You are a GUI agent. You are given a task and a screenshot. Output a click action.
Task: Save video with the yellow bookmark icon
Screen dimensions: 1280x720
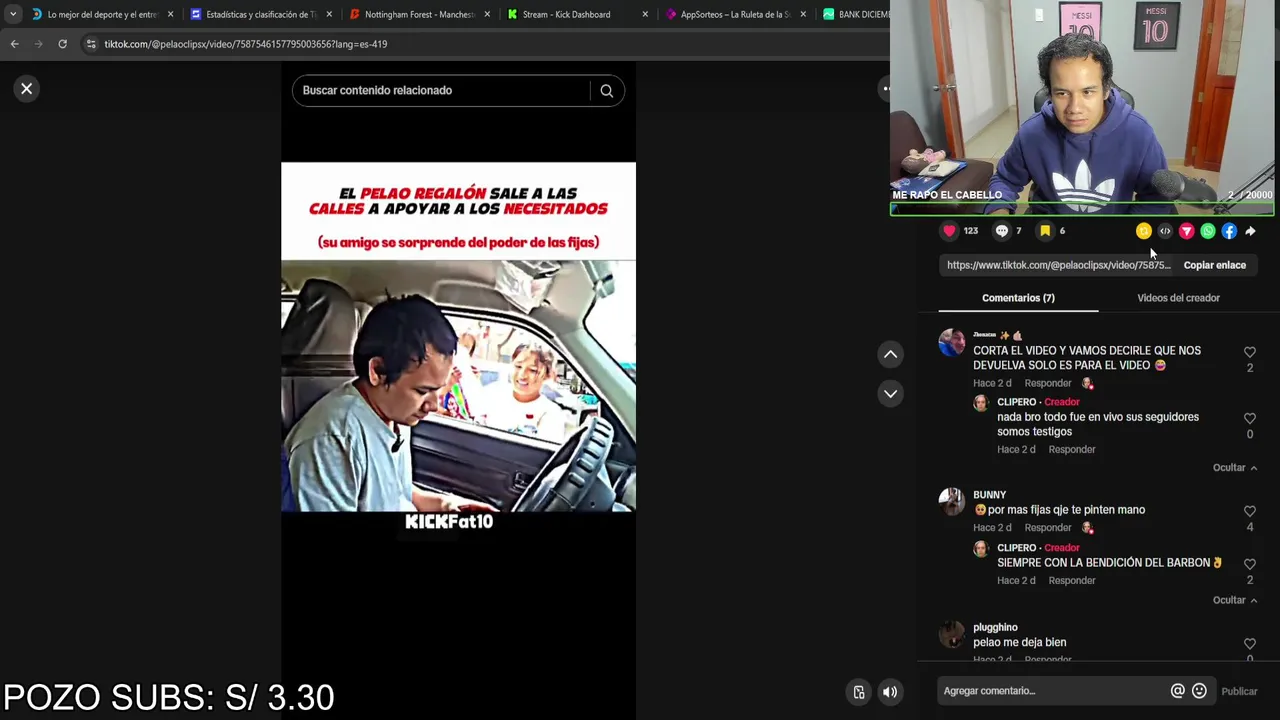pos(1045,231)
